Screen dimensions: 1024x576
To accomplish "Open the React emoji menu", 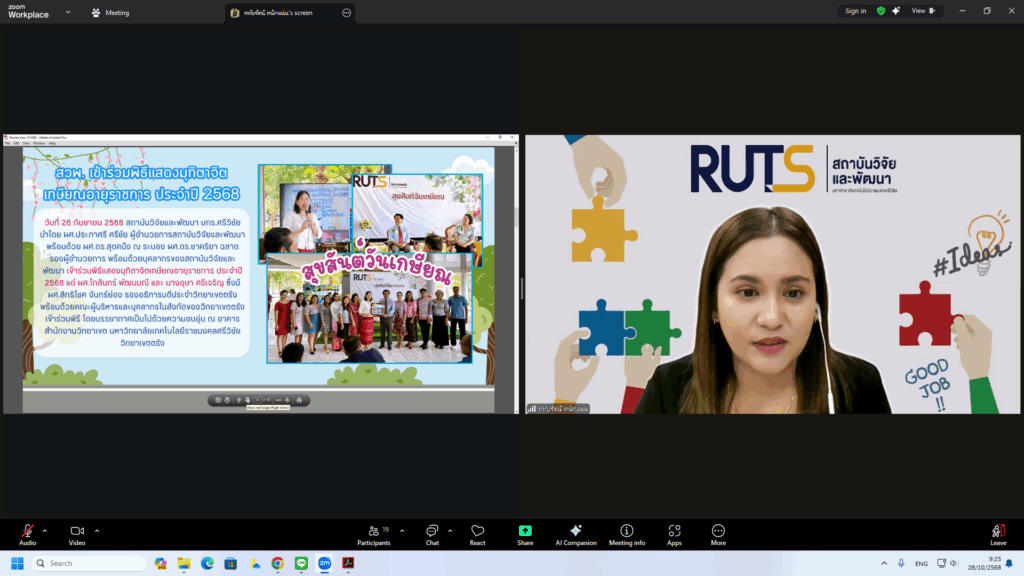I will [x=477, y=534].
